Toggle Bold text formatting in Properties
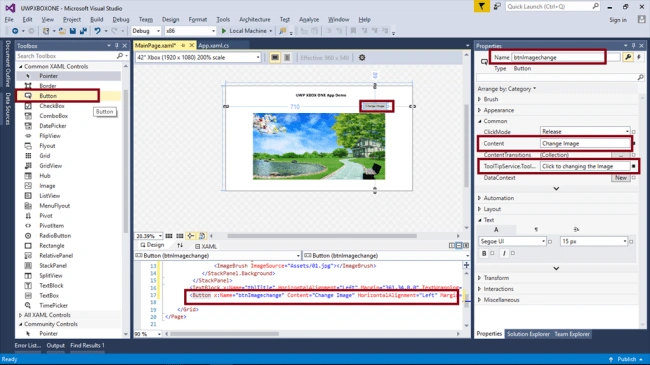Screen dimensions: 650x365 tap(484, 253)
